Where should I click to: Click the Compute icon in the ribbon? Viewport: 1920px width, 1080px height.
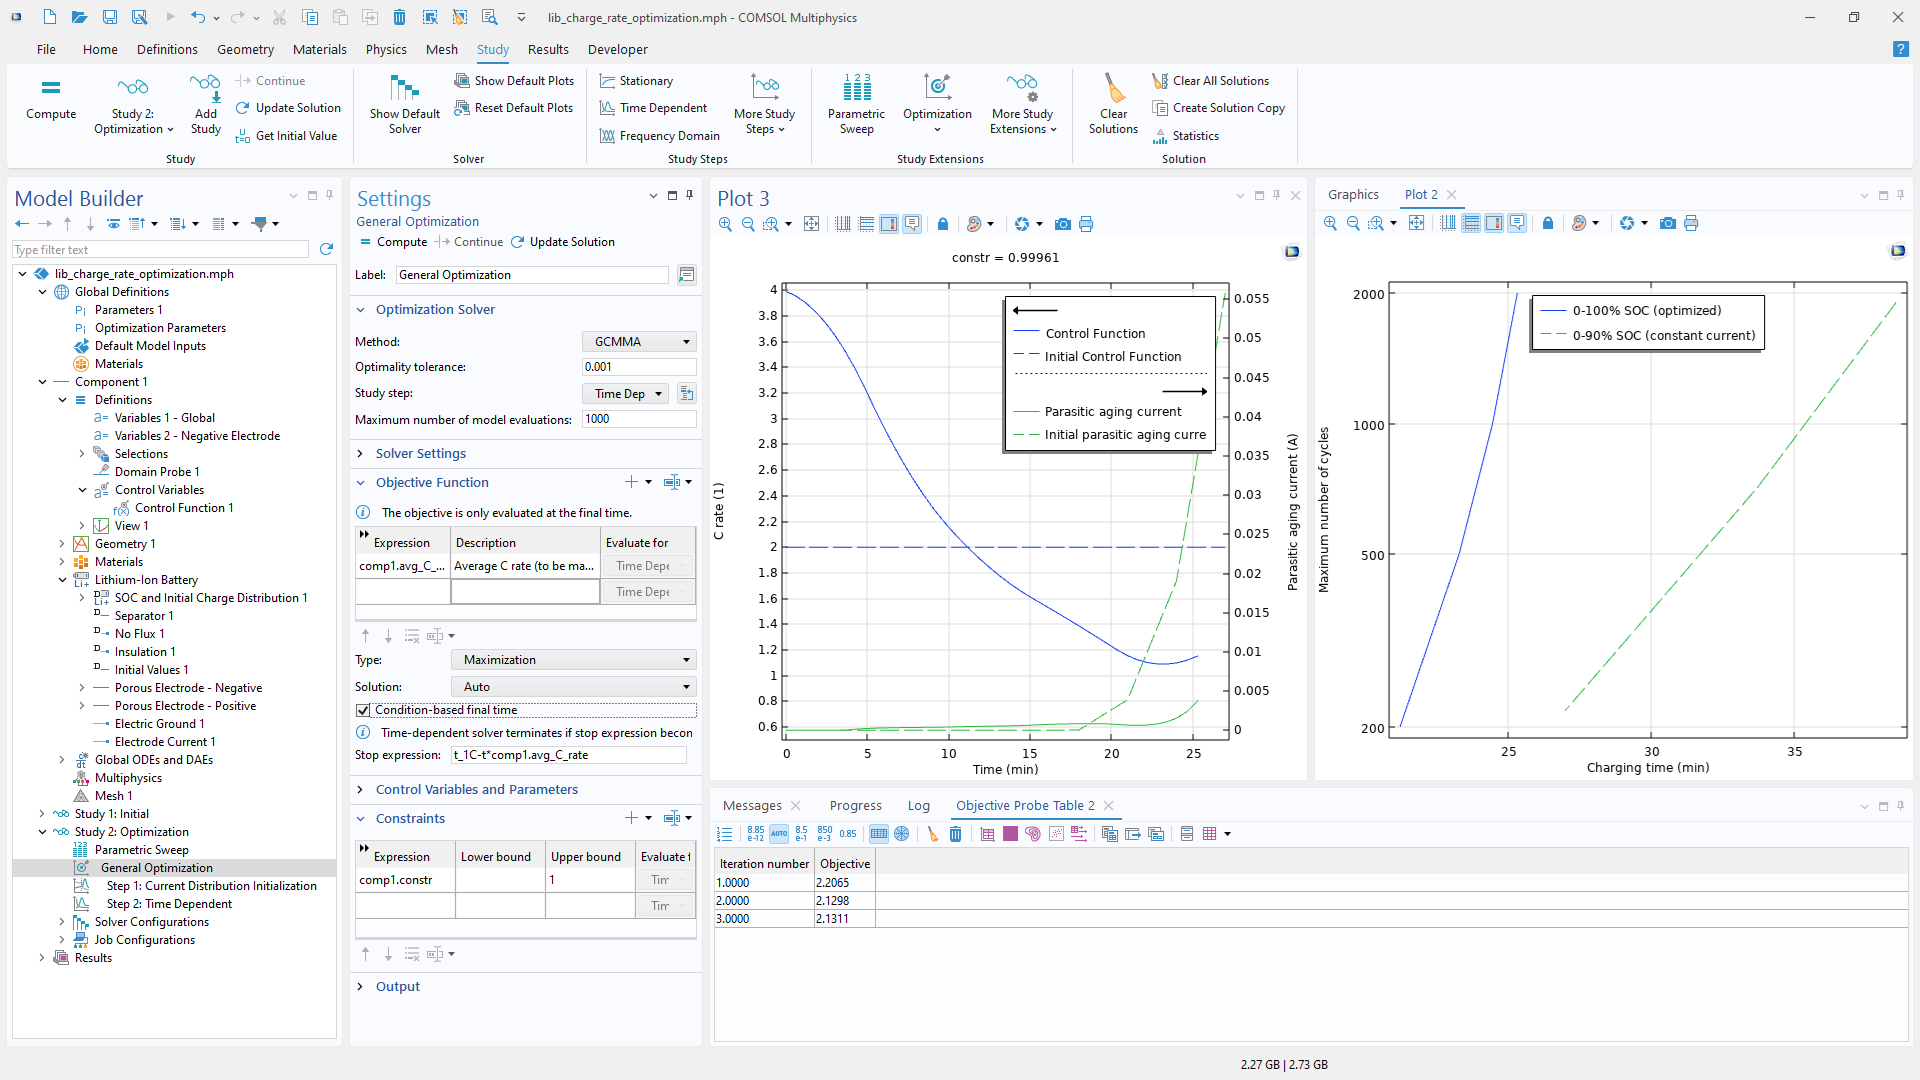51,89
